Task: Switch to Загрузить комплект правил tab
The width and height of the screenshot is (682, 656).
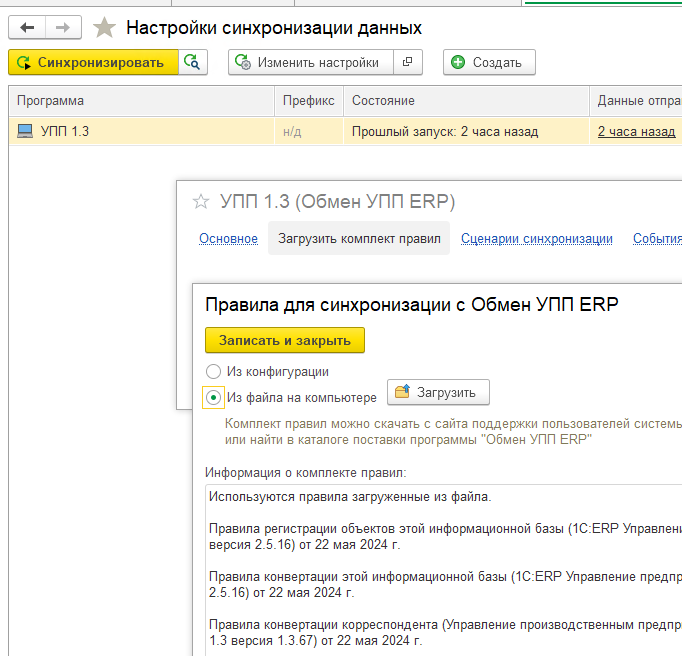Action: [x=359, y=238]
